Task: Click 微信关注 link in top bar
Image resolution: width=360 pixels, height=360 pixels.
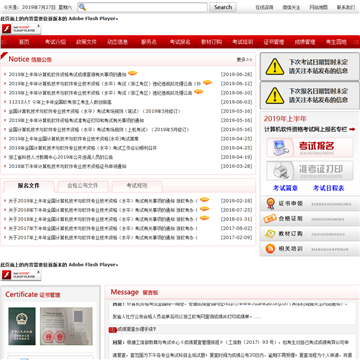Action: click(291, 7)
